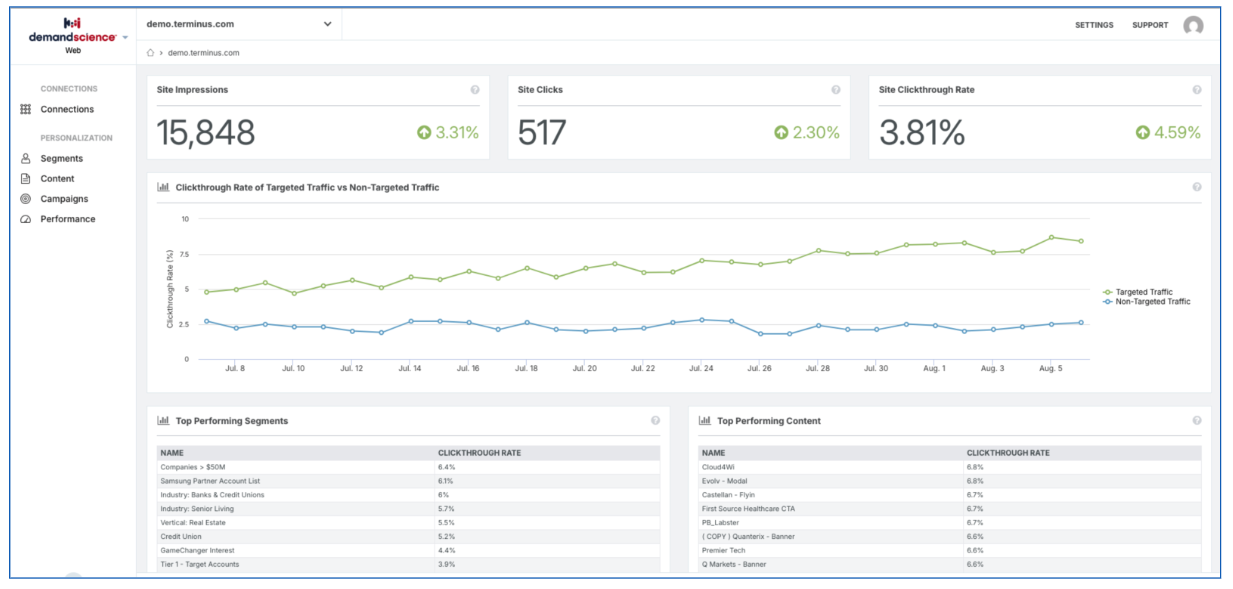Expand the demandscience Web product switcher arrow
This screenshot has height=589, width=1233.
[x=125, y=37]
